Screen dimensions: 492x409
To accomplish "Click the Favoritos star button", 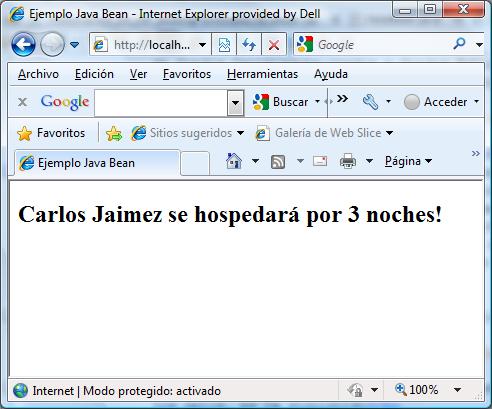I will [x=51, y=133].
